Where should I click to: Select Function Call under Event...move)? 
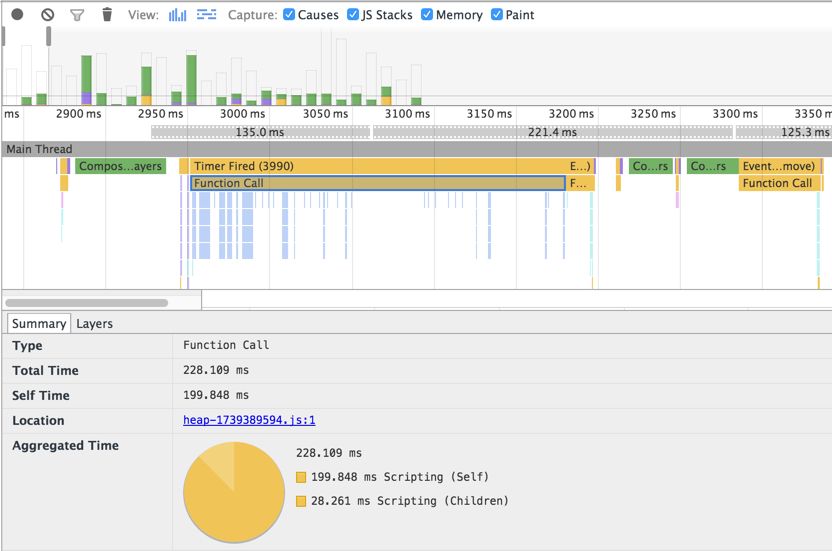pyautogui.click(x=779, y=183)
